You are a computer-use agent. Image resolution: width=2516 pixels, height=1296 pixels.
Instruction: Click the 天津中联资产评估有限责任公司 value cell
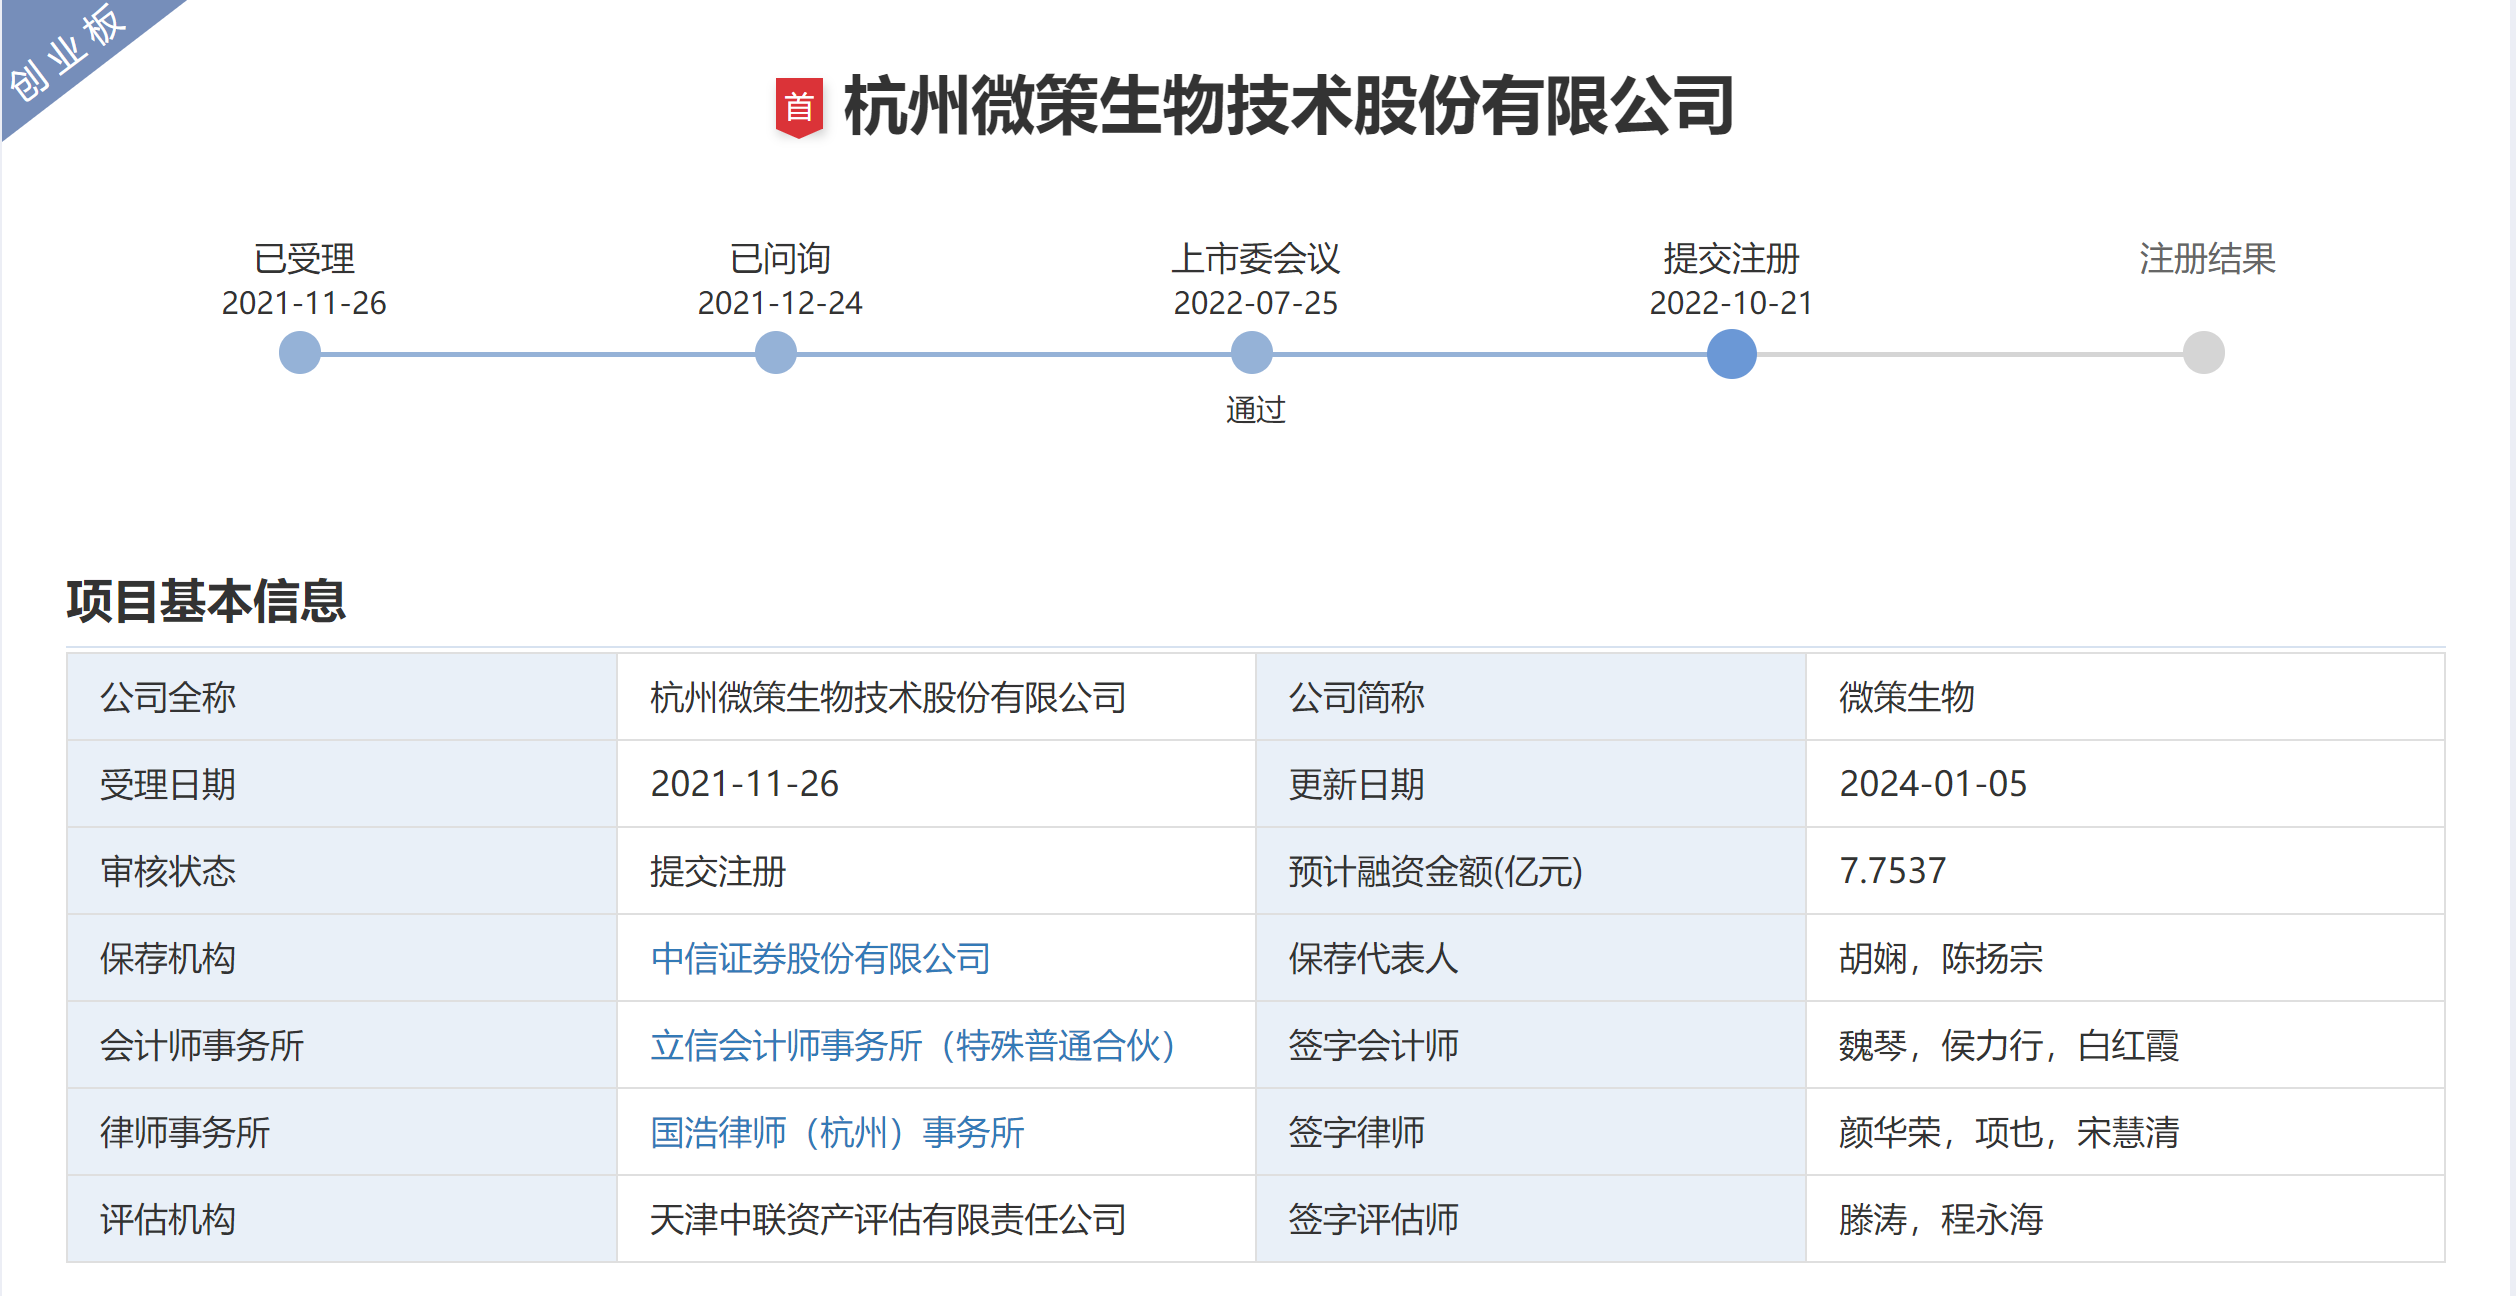[936, 1219]
